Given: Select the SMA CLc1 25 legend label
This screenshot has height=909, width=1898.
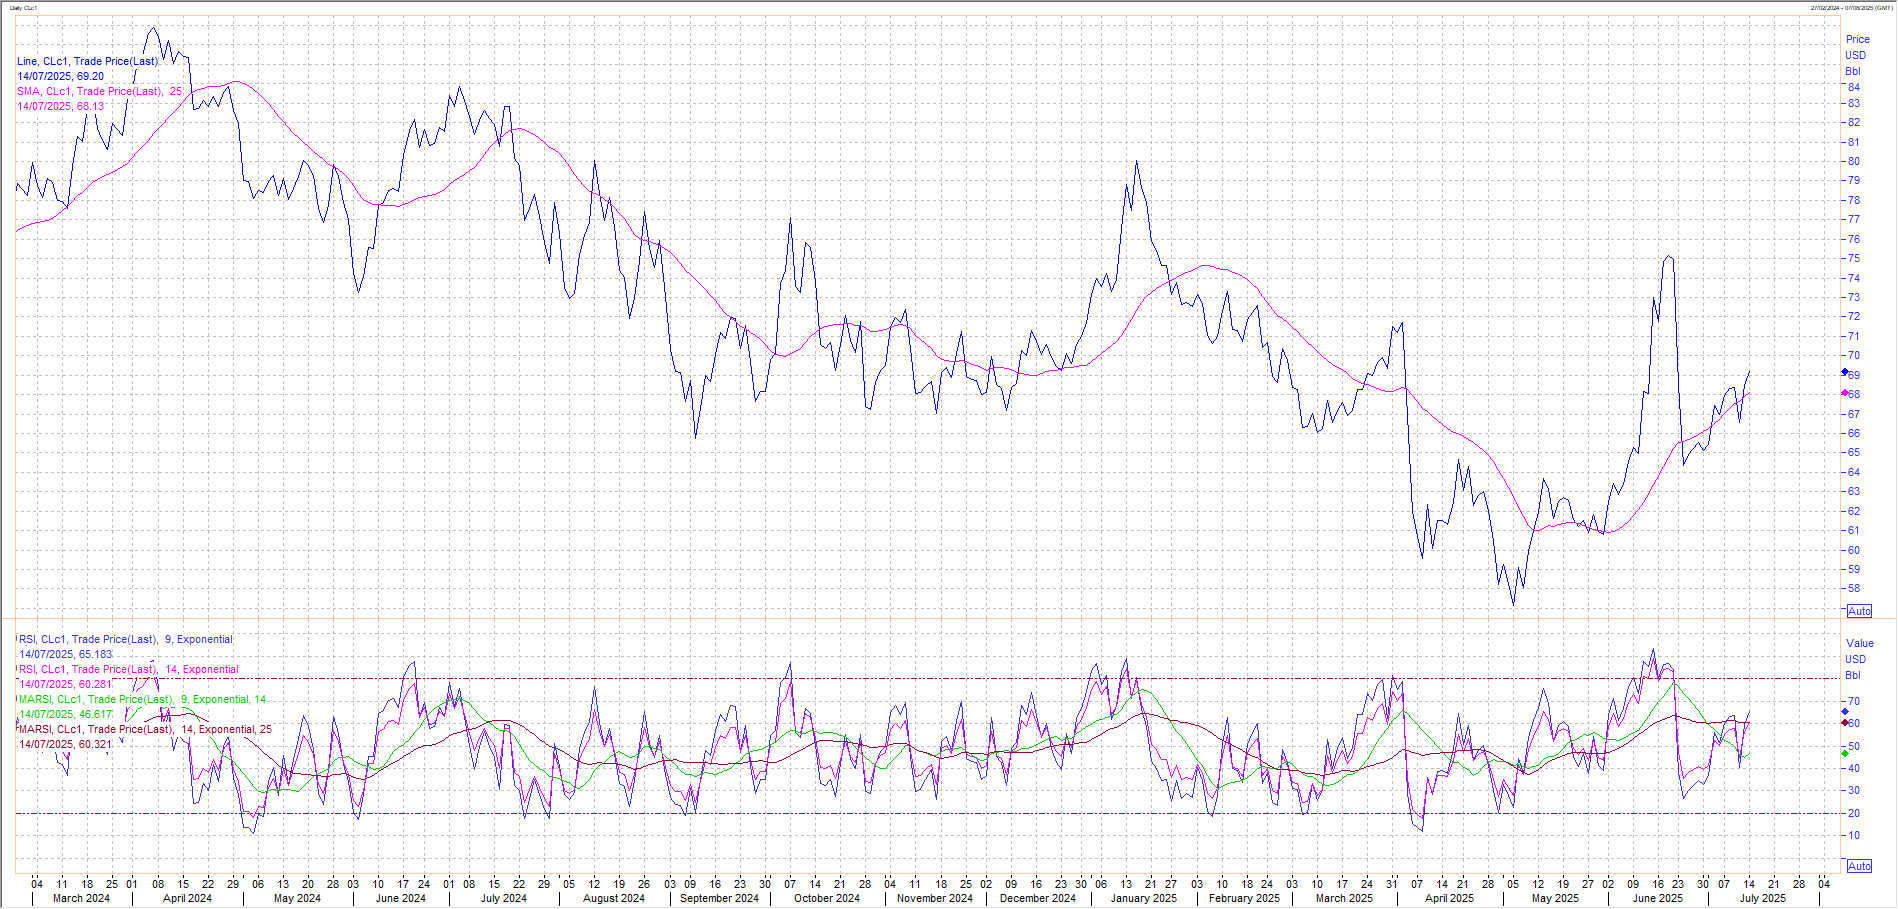Looking at the screenshot, I should (x=99, y=91).
